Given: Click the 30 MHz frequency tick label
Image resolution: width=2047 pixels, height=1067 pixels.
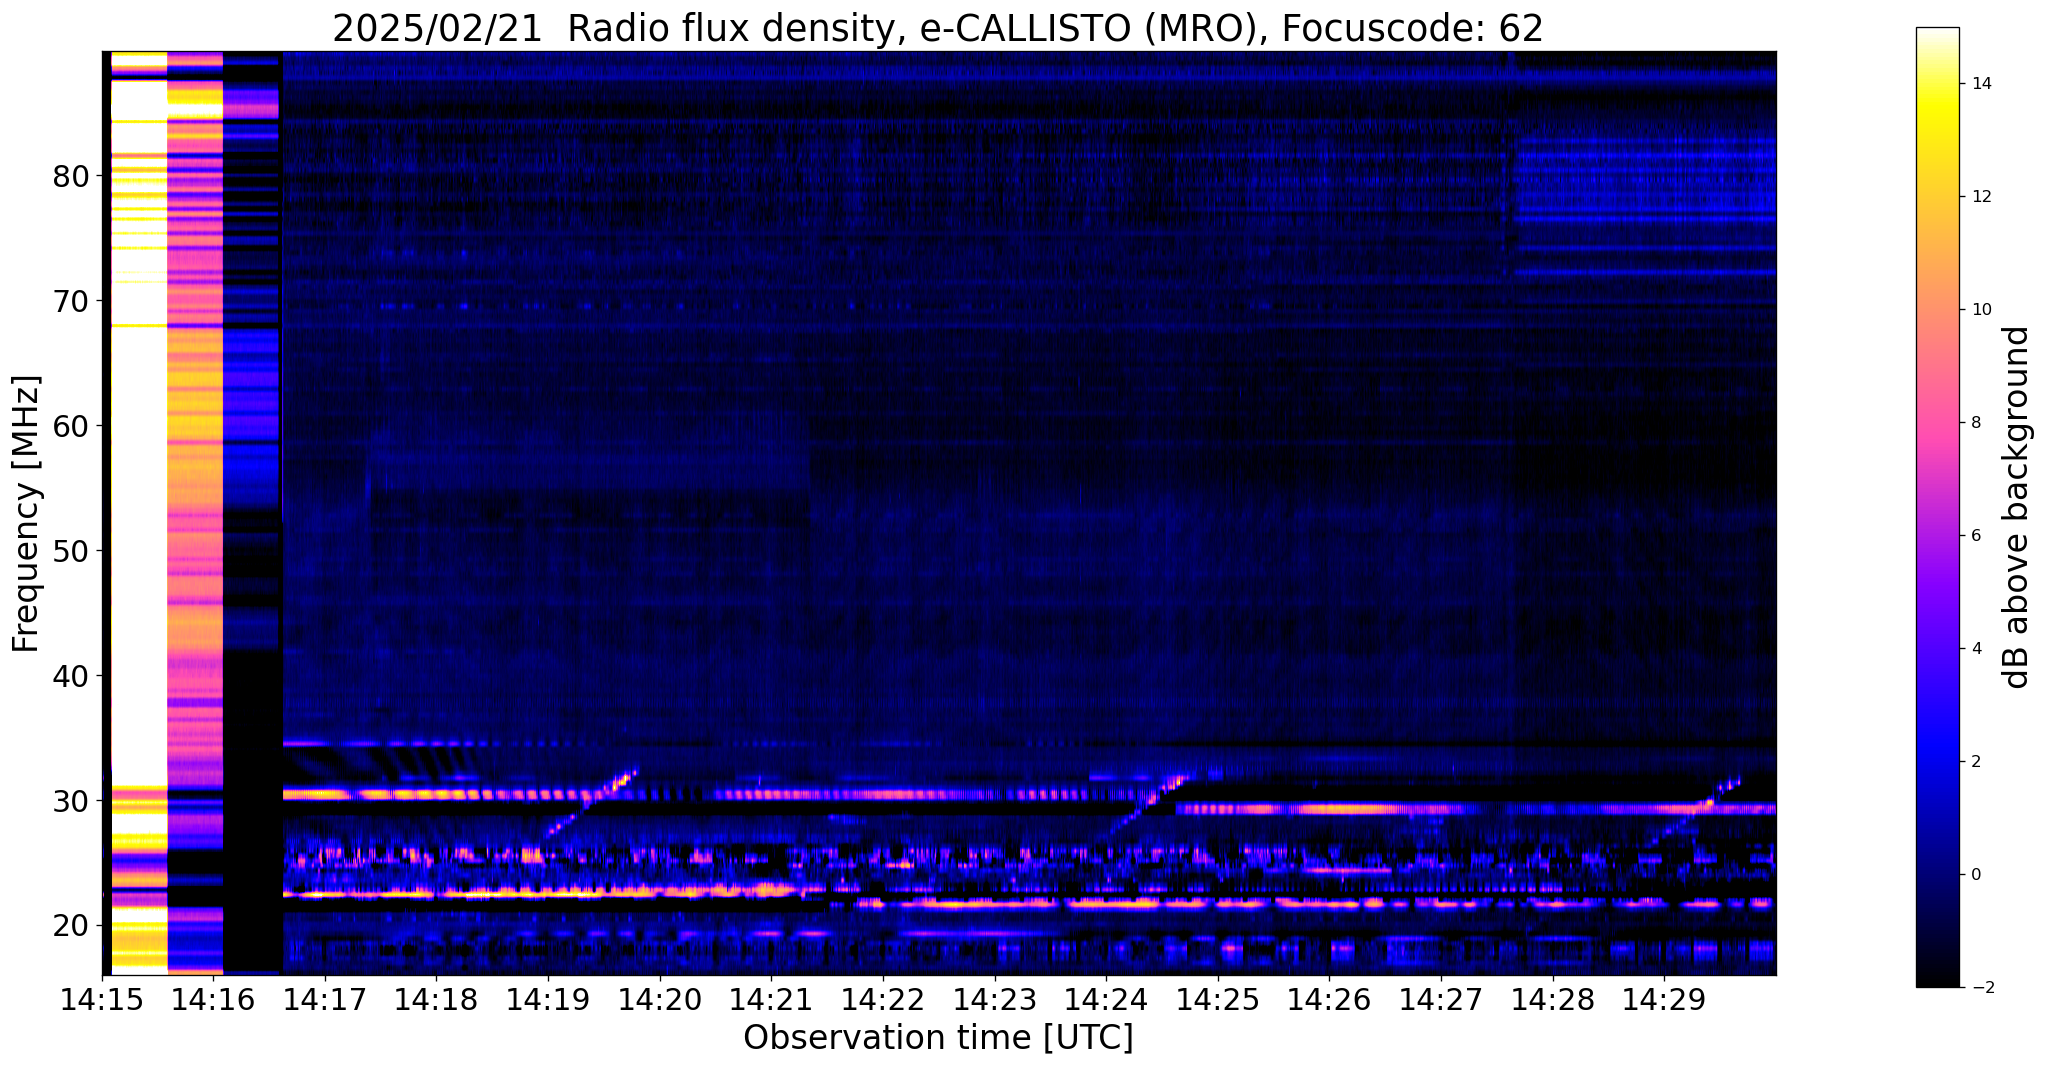Looking at the screenshot, I should tap(70, 802).
